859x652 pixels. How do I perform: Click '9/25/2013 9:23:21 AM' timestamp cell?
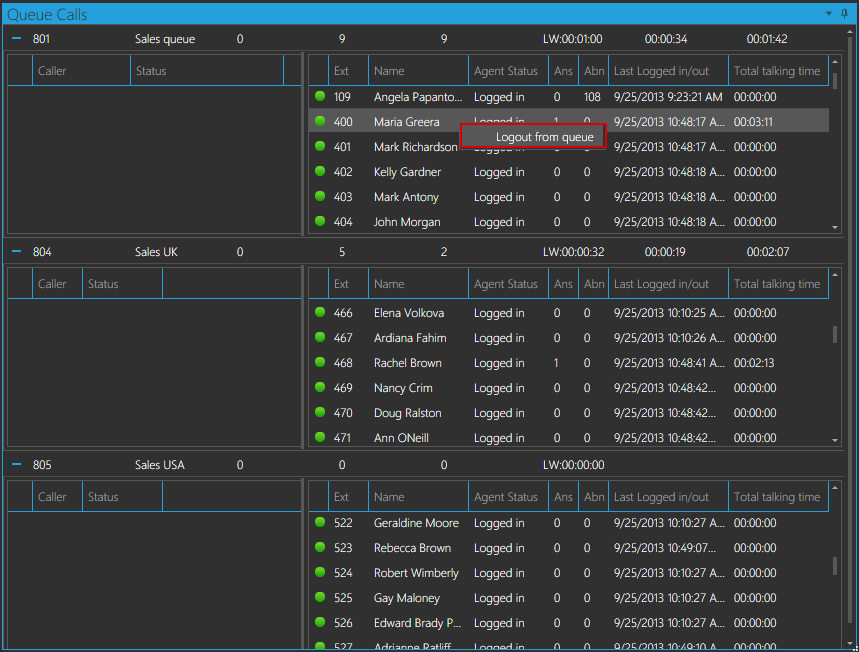point(668,97)
